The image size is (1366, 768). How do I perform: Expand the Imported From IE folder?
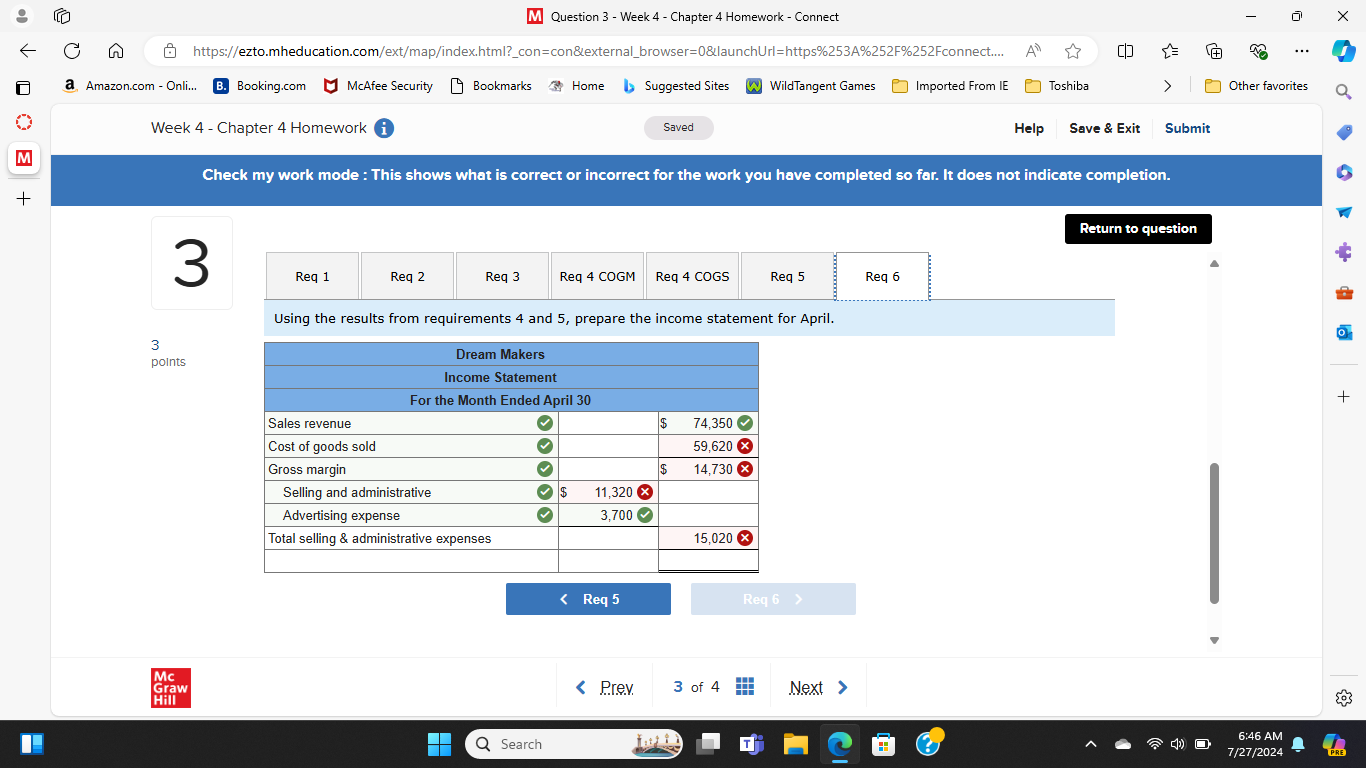[x=950, y=86]
